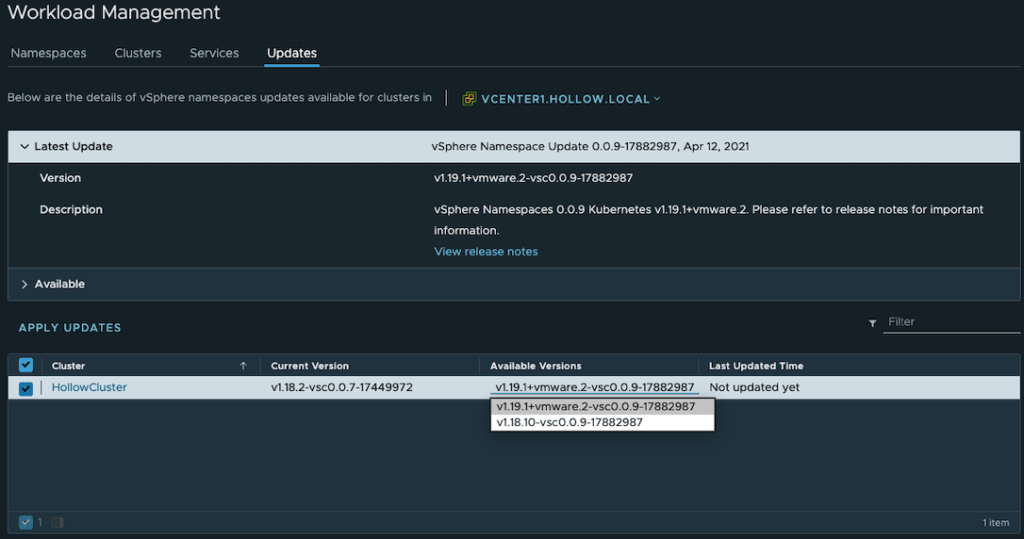Click the filter funnel icon
1024x539 pixels.
point(872,323)
